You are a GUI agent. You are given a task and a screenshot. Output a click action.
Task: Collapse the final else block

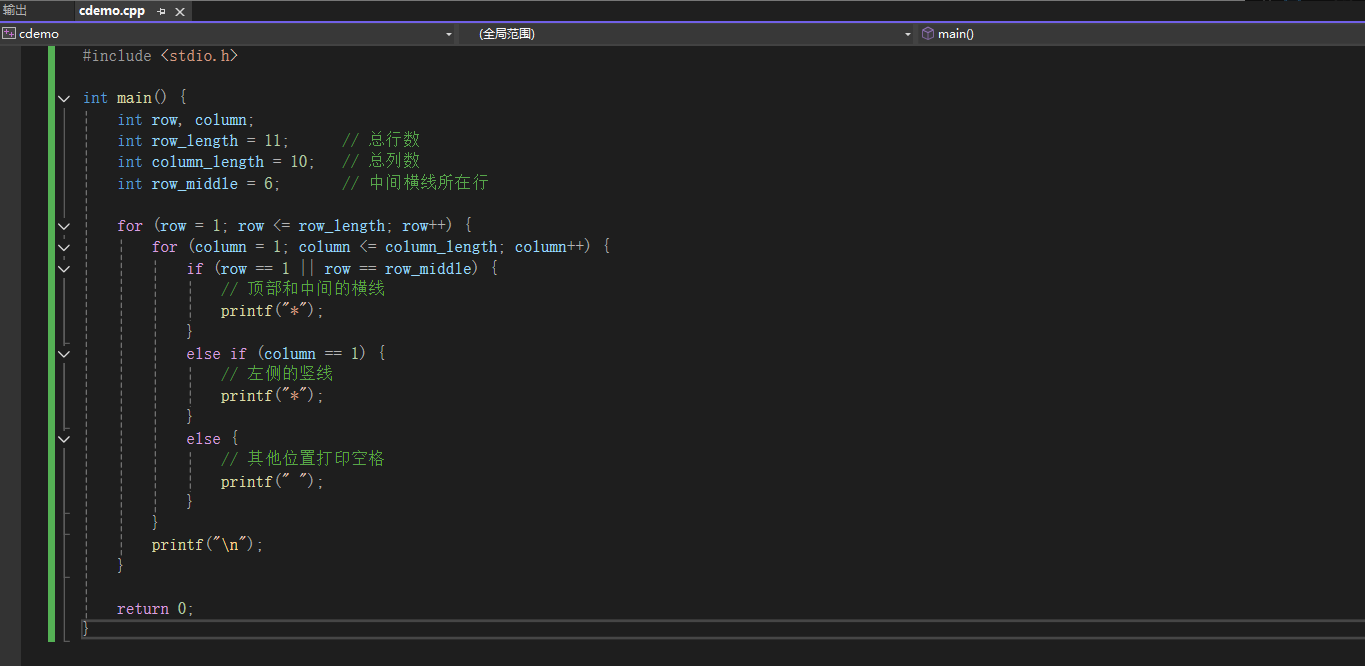tap(64, 439)
